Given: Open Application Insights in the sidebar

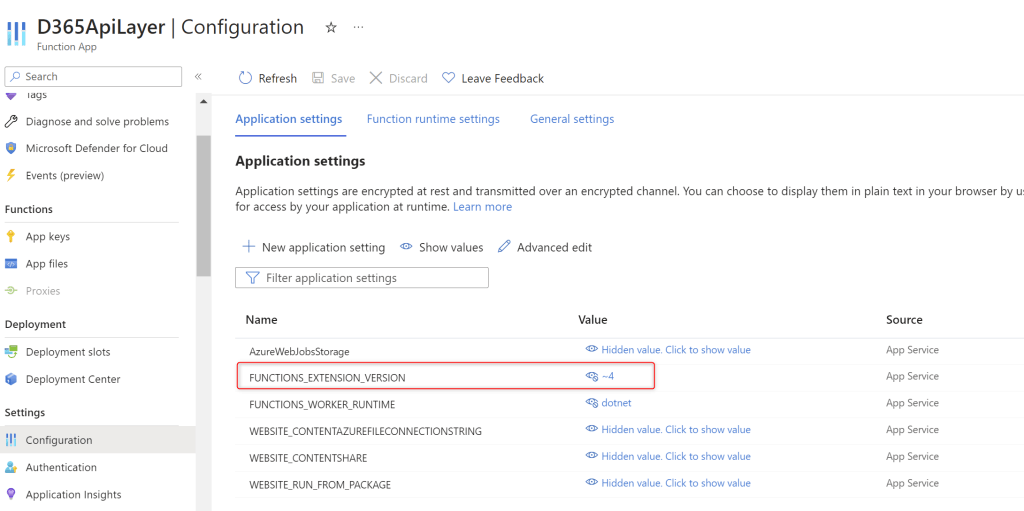Looking at the screenshot, I should [73, 494].
